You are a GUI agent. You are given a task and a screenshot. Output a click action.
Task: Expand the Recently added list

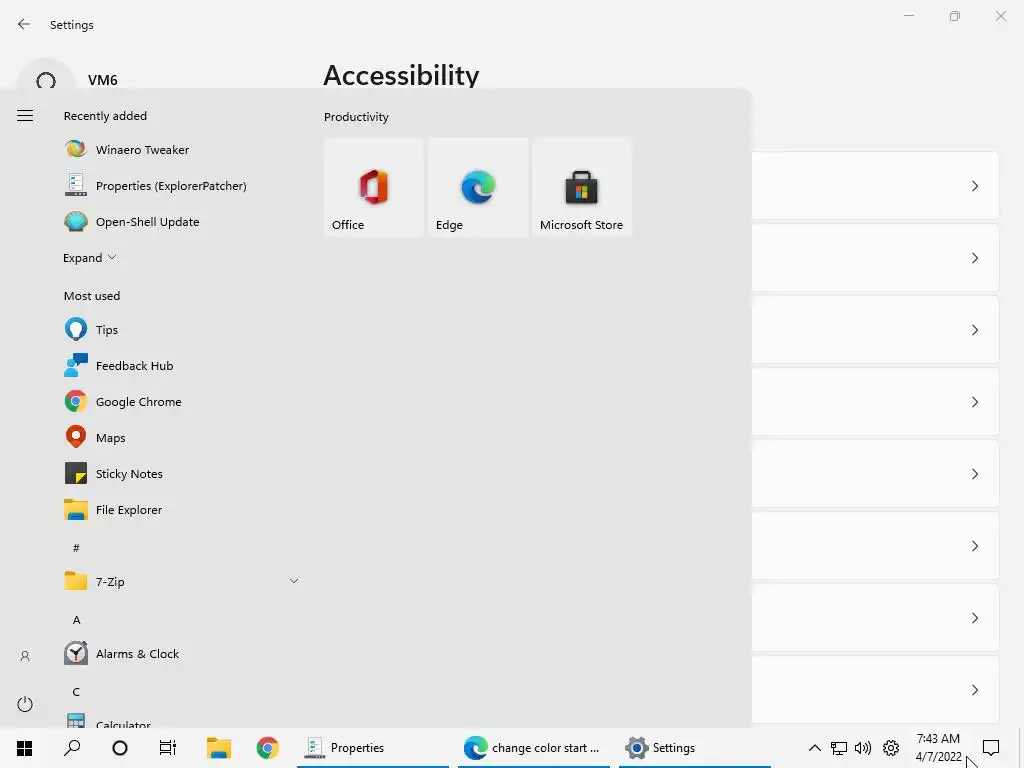click(x=89, y=258)
